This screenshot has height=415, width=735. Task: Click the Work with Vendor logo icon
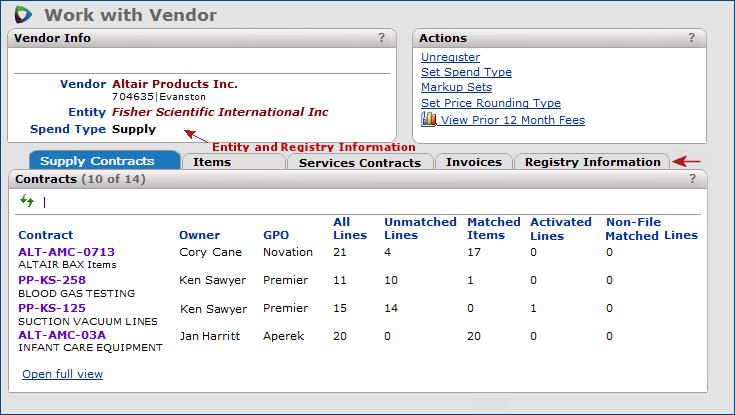23,15
